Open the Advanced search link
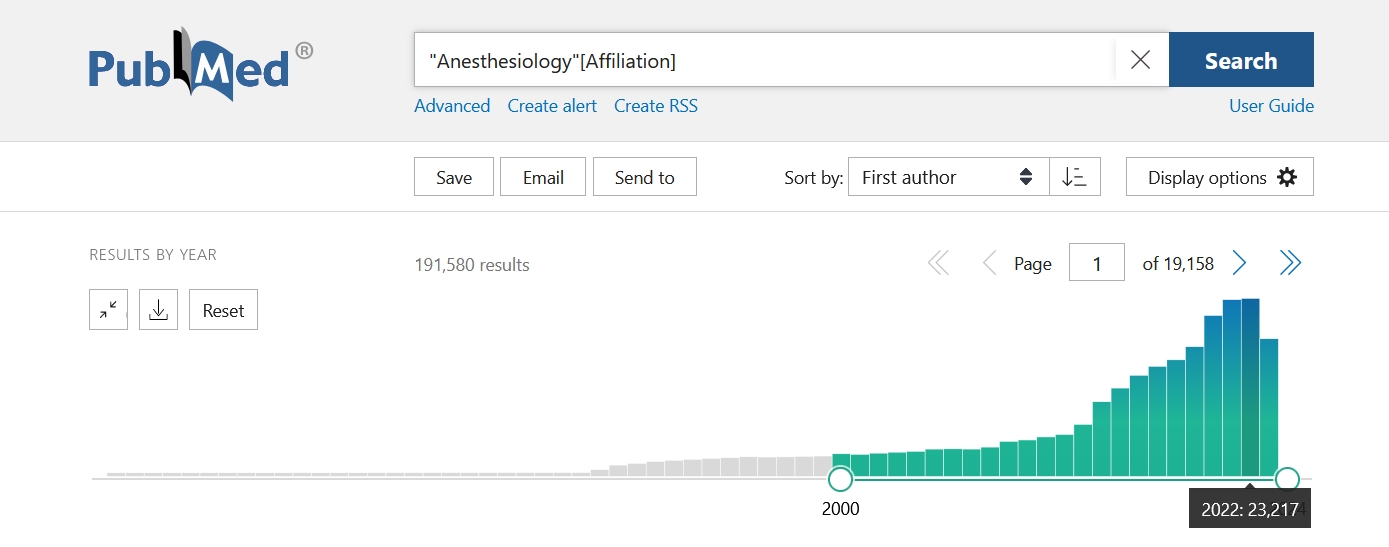This screenshot has width=1389, height=547. point(452,106)
